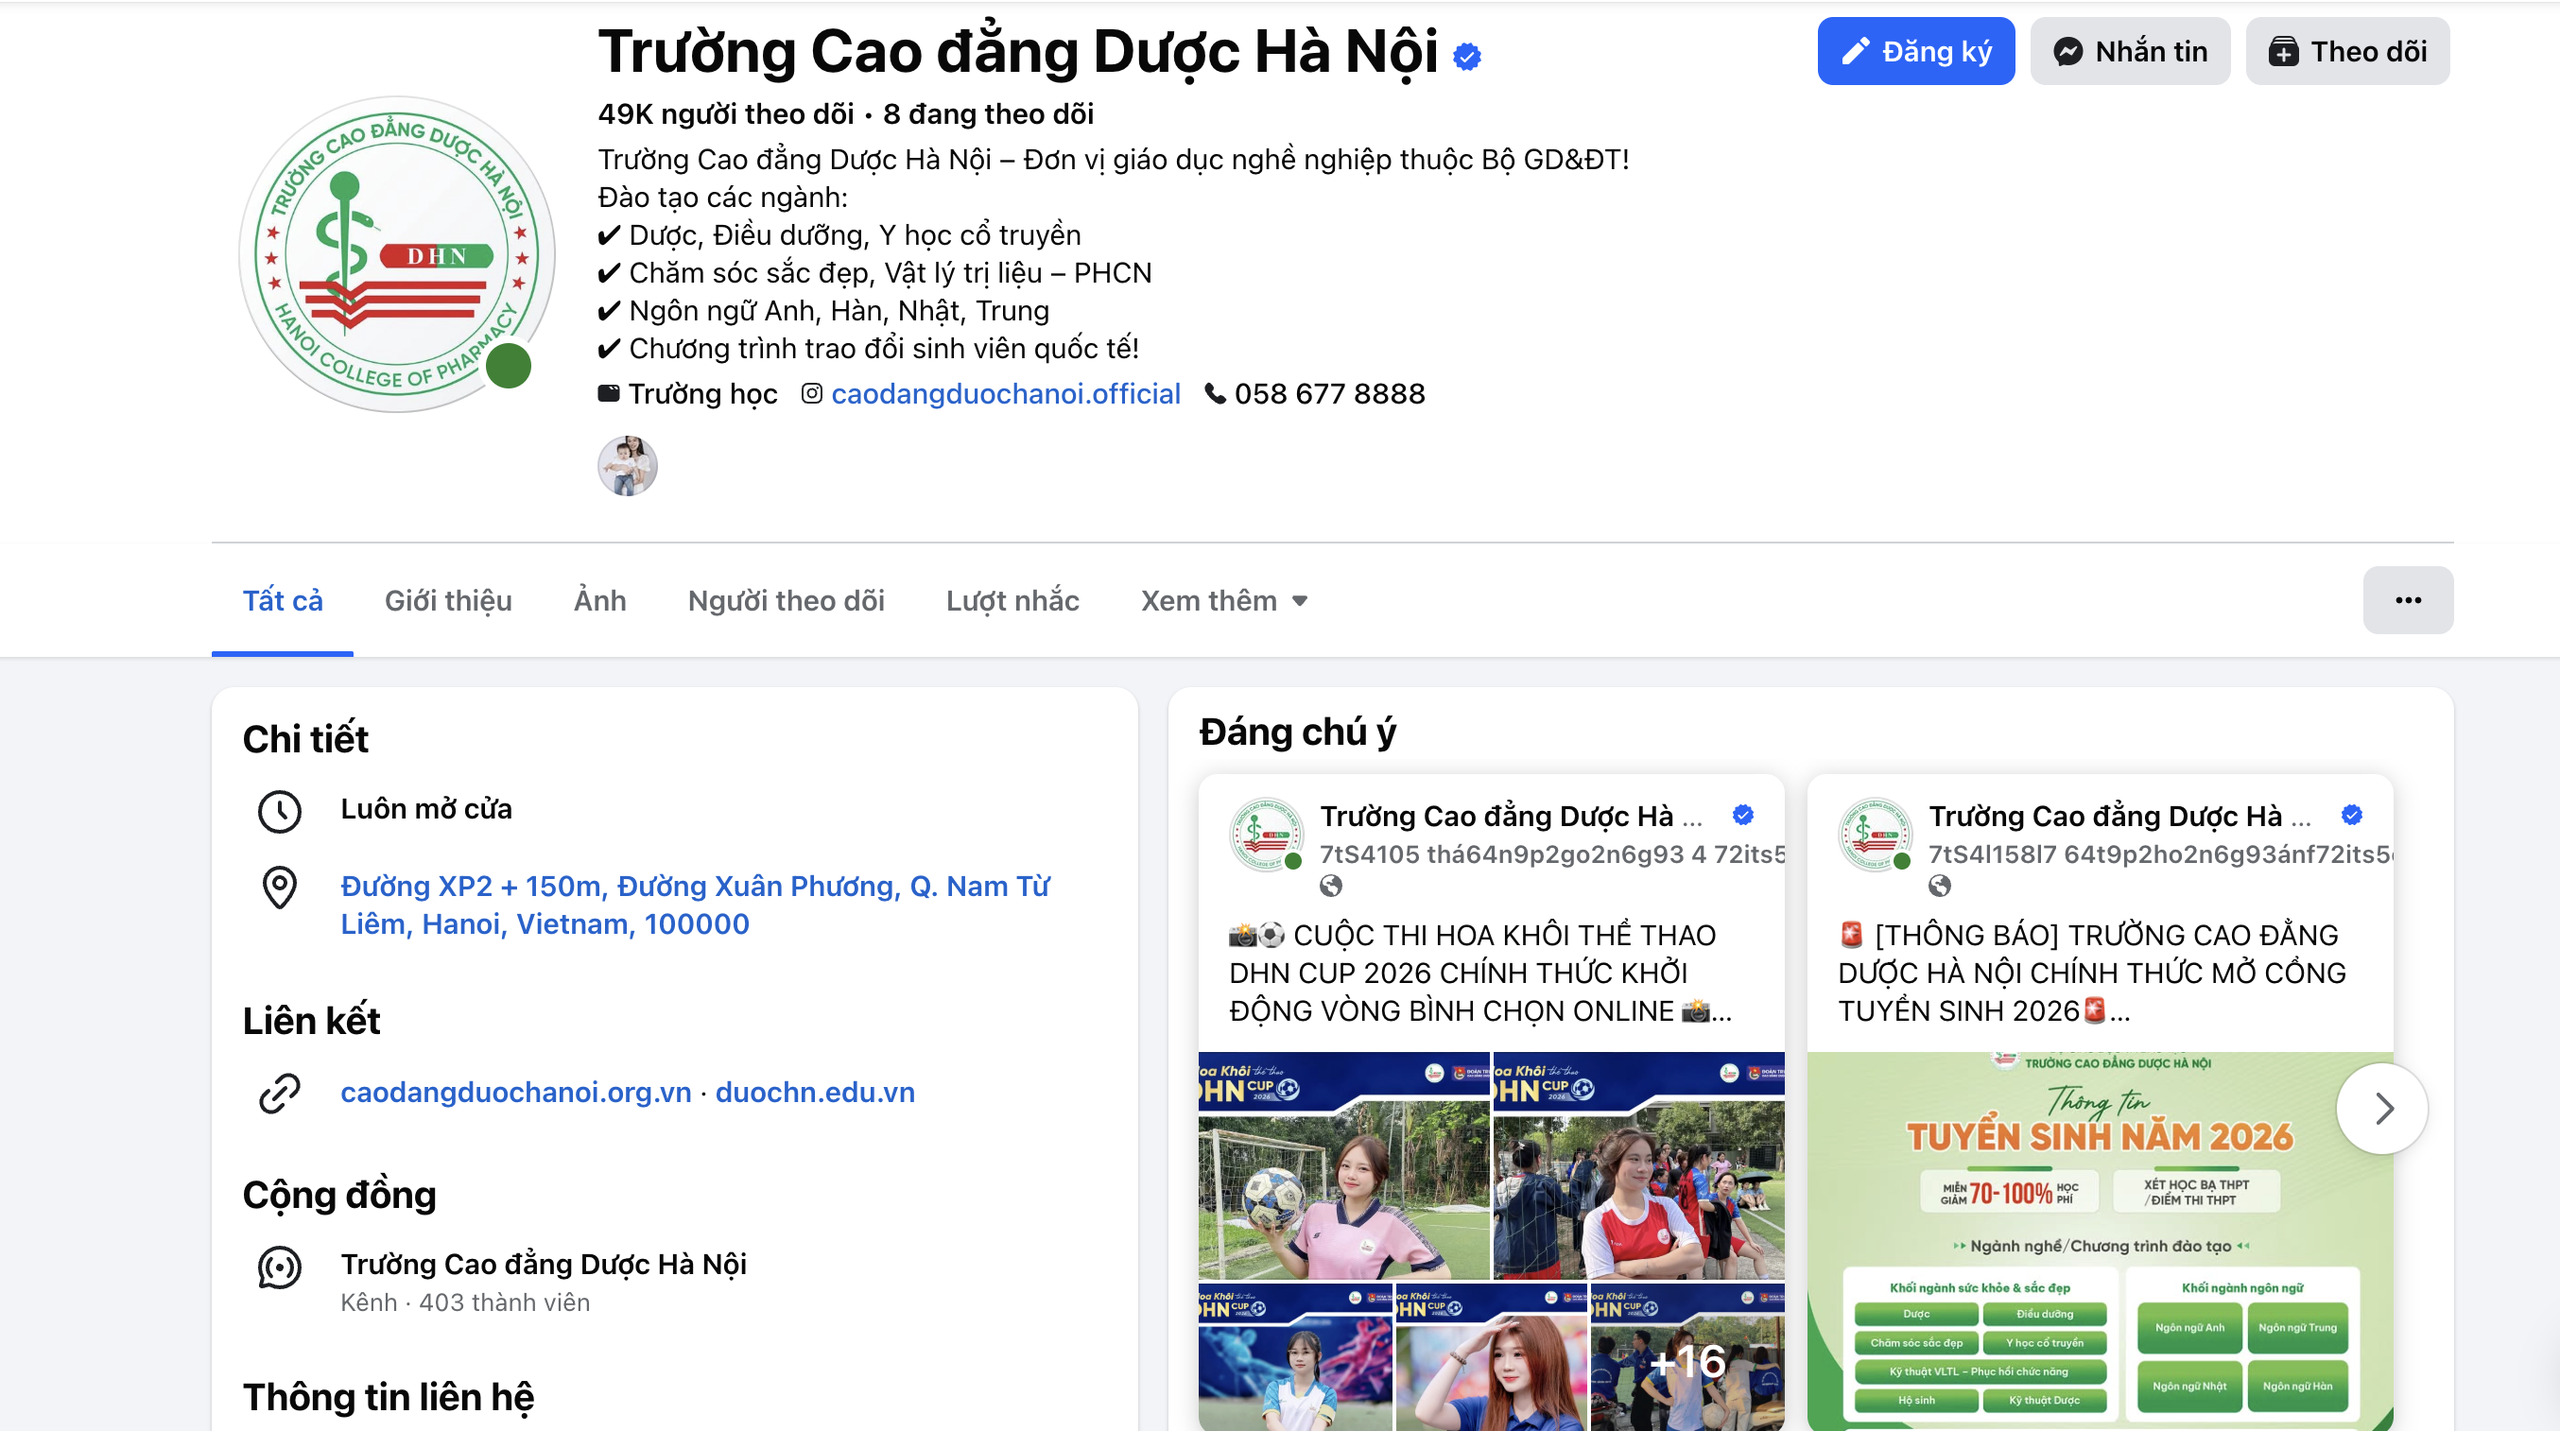2560x1431 pixels.
Task: Visit the caodangduochanoi.org.vn link
Action: click(x=516, y=1092)
